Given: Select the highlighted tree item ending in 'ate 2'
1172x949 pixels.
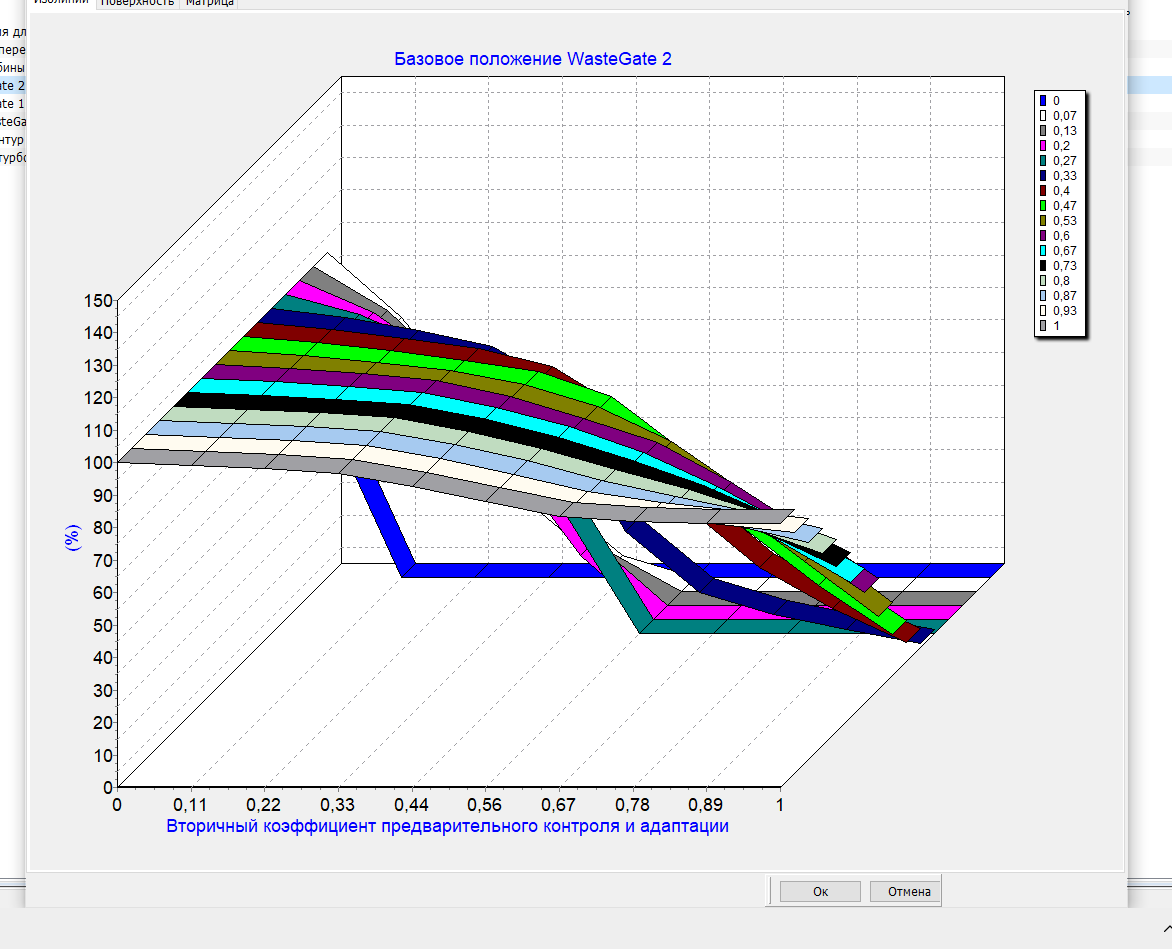Looking at the screenshot, I should [x=12, y=85].
